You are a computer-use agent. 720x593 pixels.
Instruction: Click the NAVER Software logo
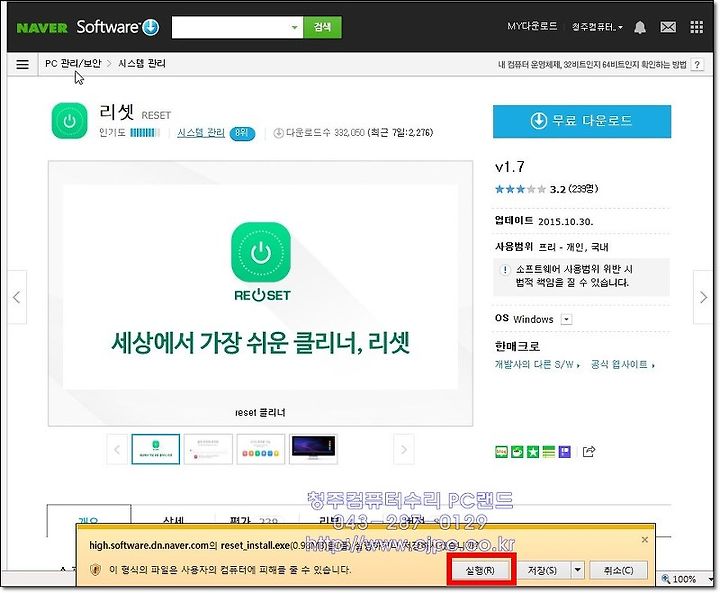point(88,27)
